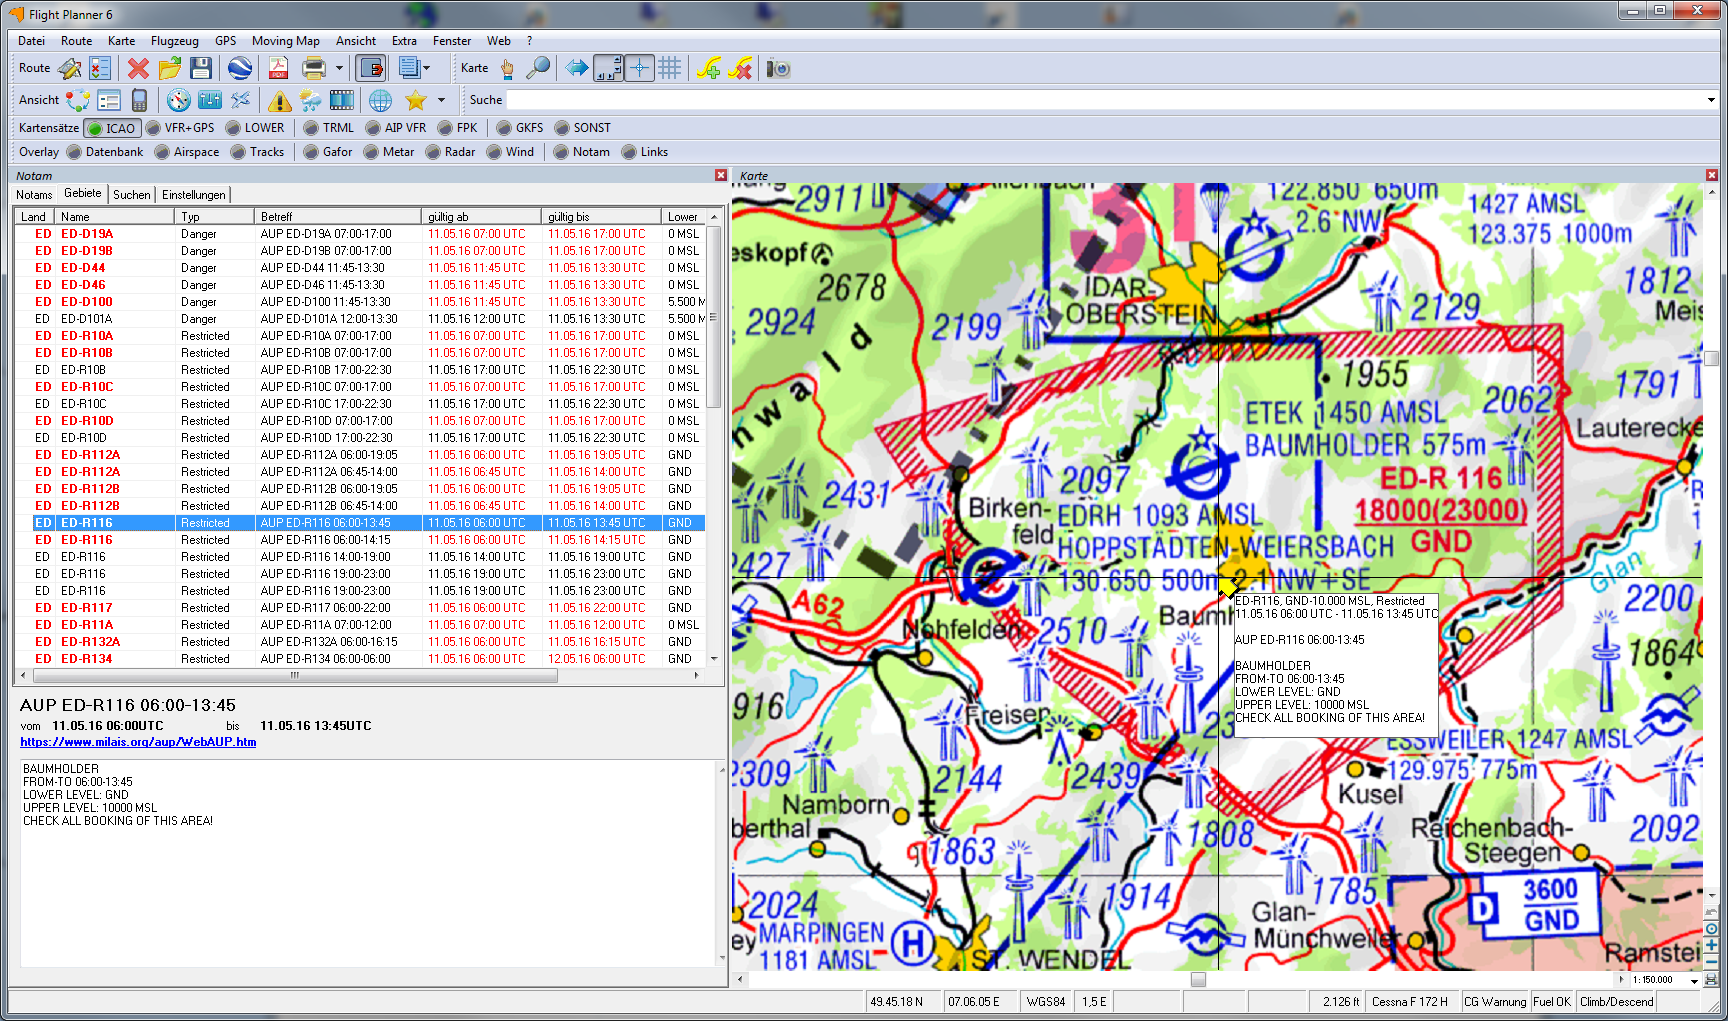Zoom in with the map plus button

pos(1711,945)
